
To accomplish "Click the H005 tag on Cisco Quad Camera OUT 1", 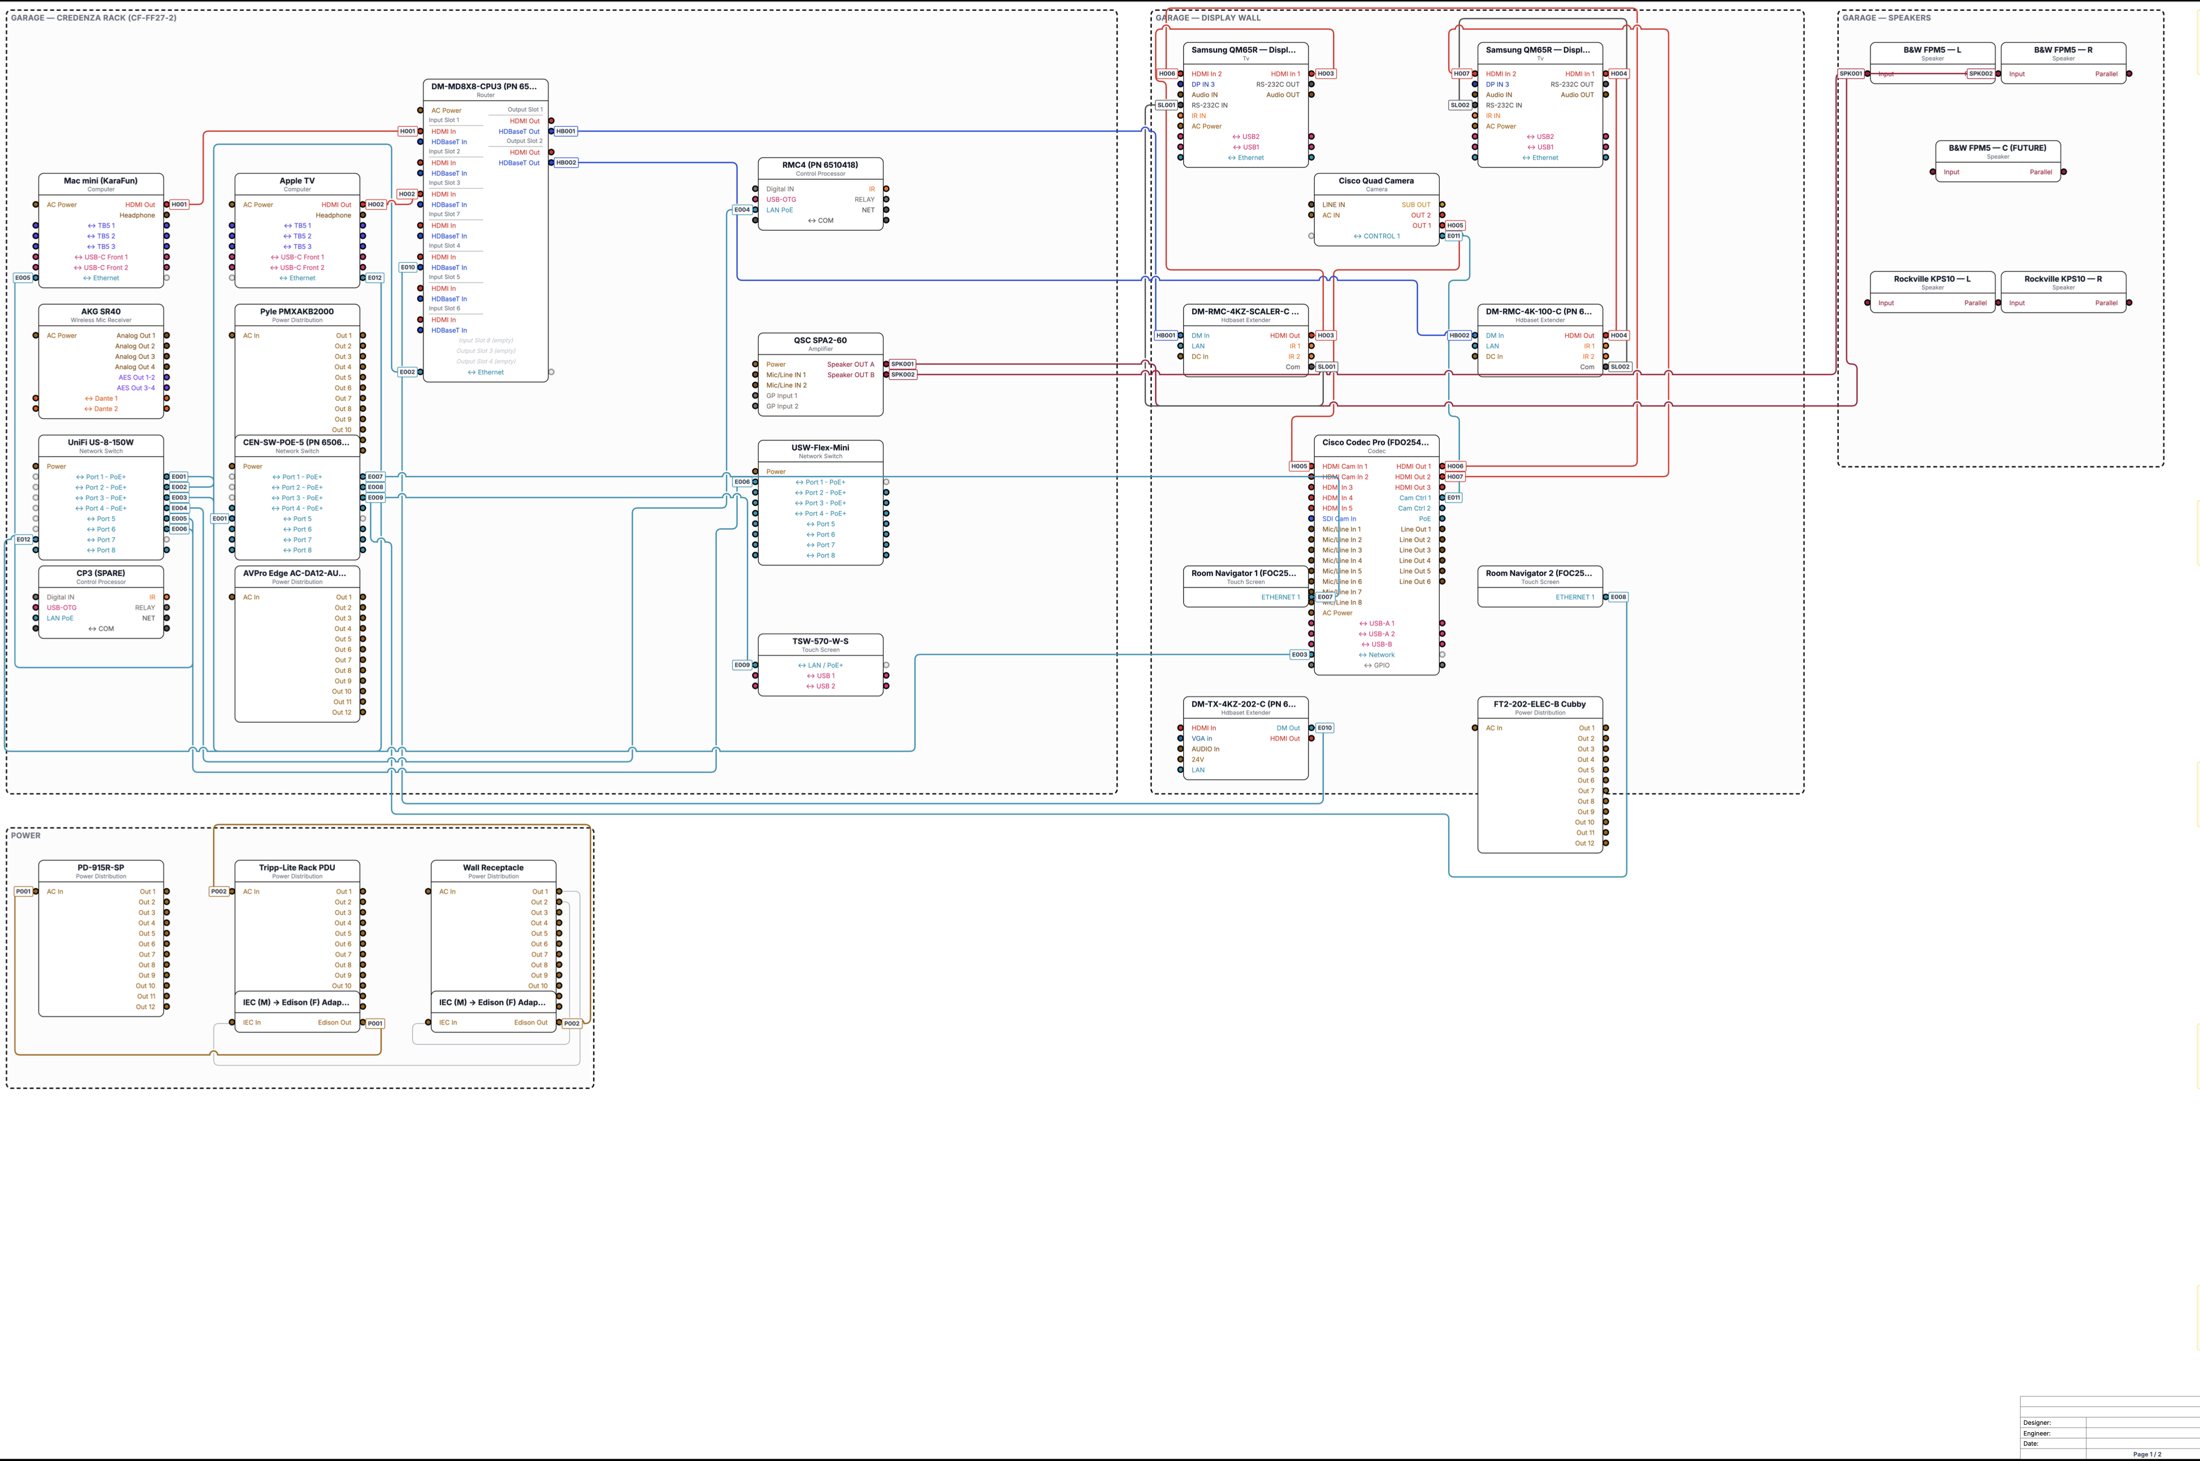I will [1455, 225].
